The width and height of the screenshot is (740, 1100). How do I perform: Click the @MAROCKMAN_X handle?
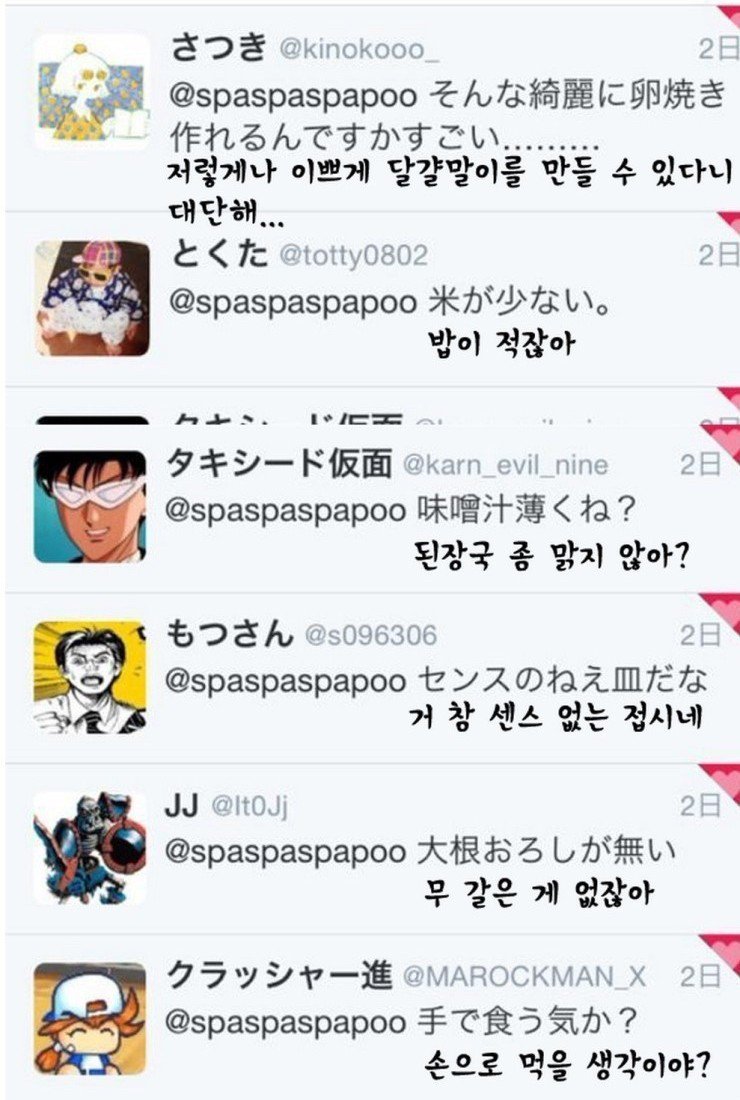(x=525, y=977)
